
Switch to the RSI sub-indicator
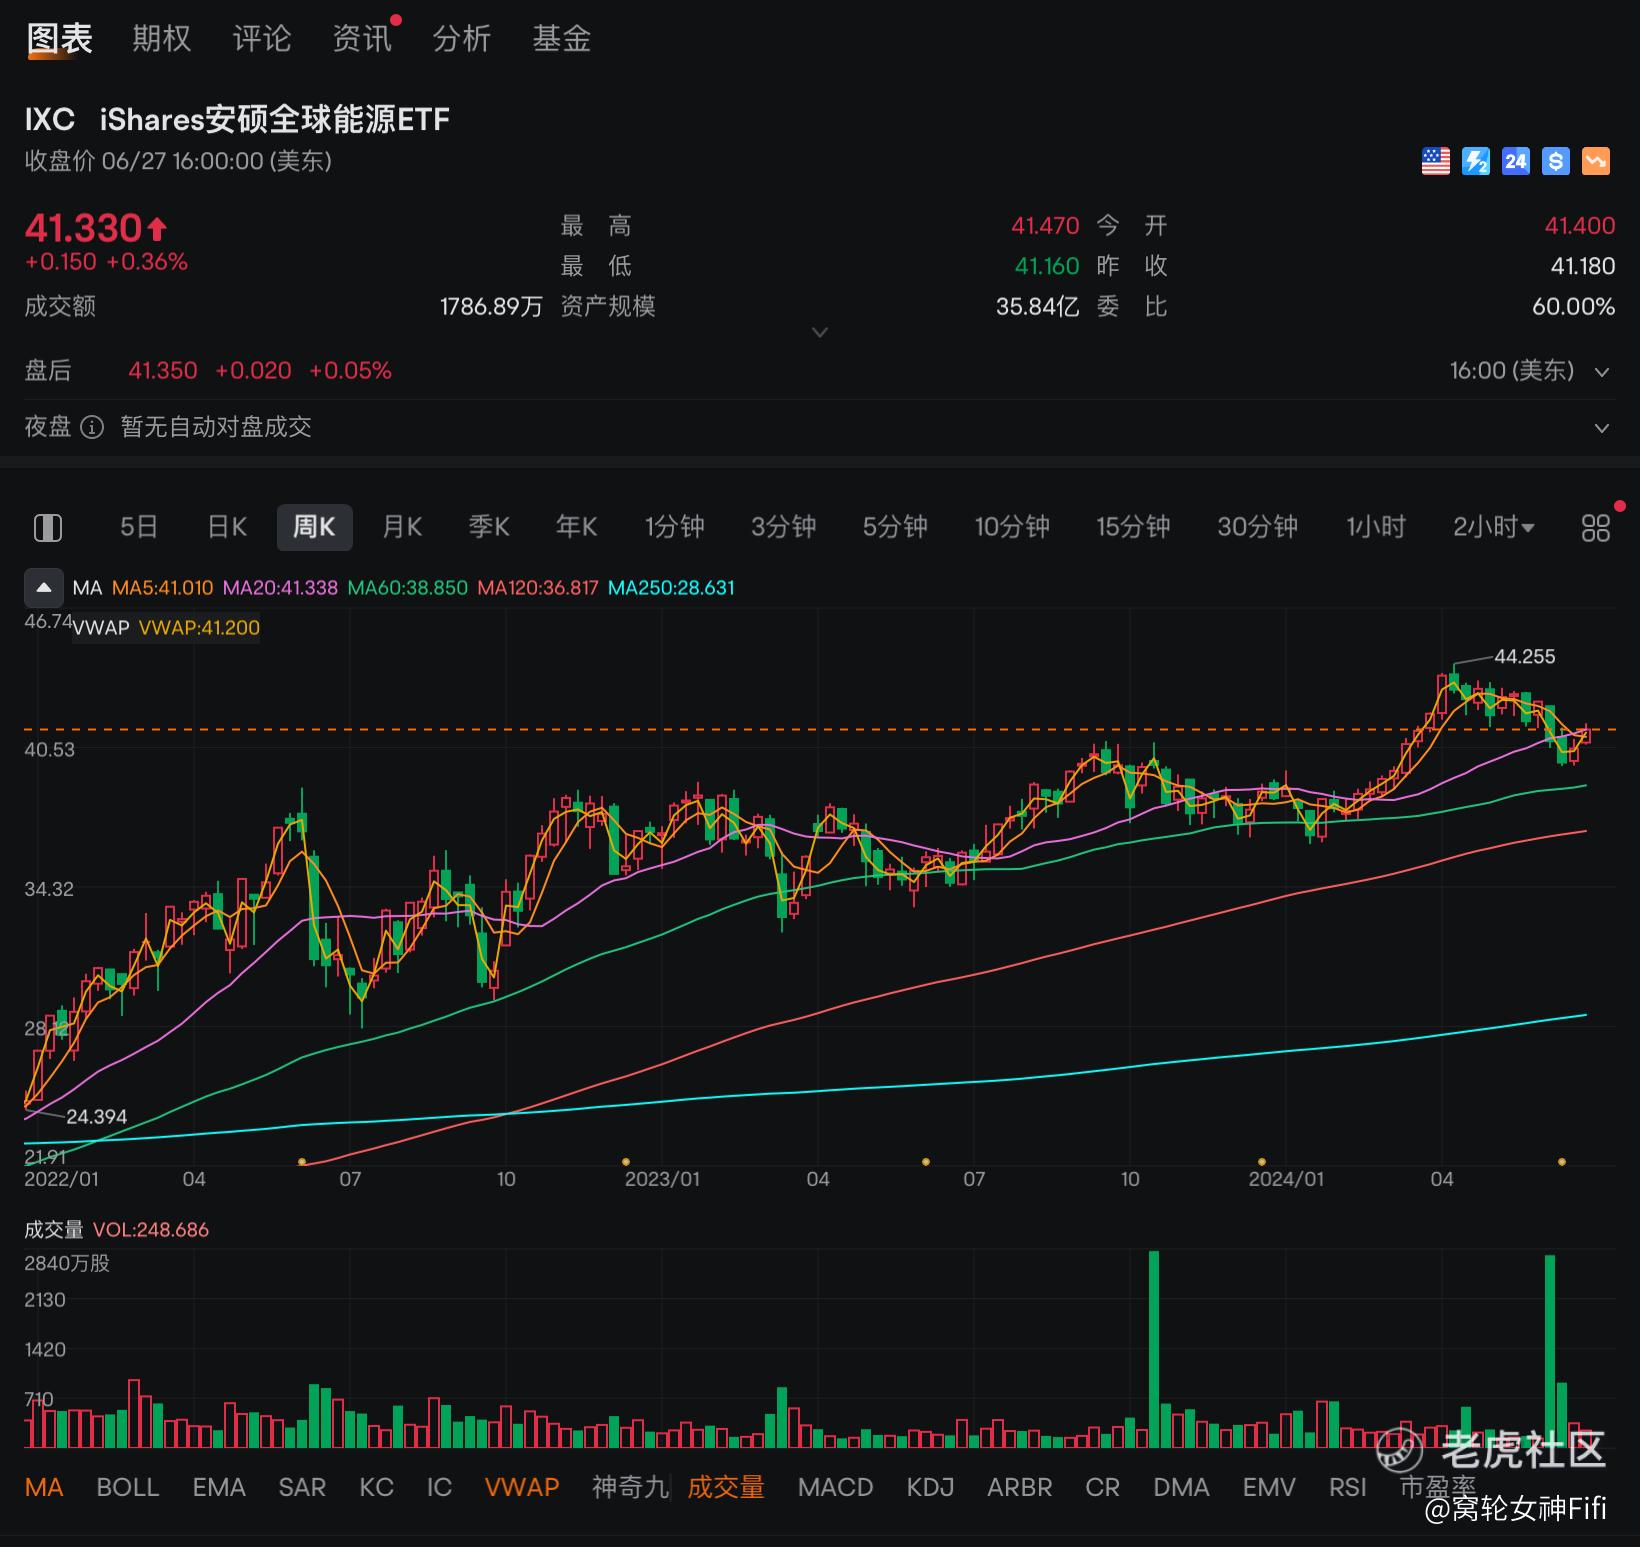pos(1347,1487)
